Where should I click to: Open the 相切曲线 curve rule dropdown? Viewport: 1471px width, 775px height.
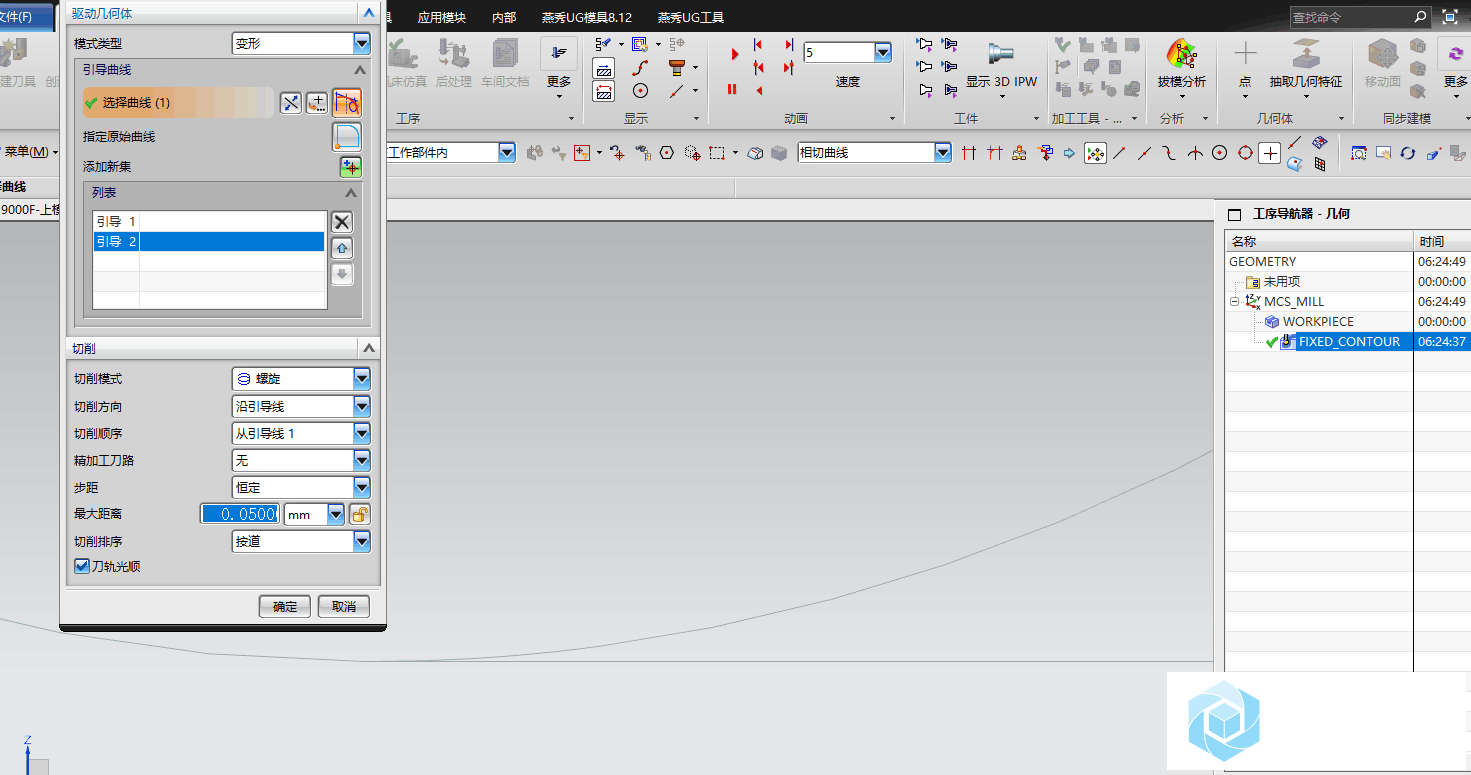tap(874, 152)
